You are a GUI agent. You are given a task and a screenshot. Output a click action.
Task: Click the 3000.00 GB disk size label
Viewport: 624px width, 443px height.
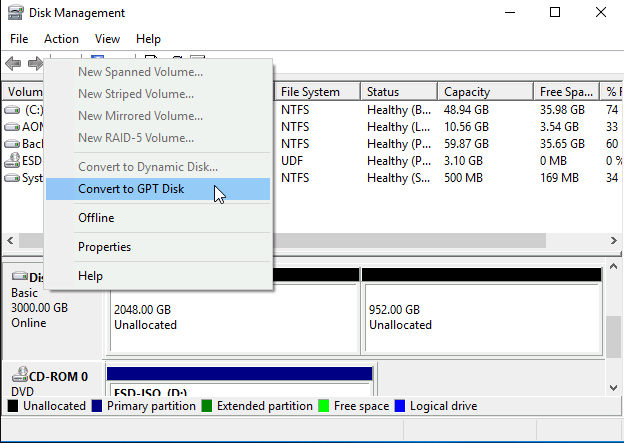(x=39, y=308)
